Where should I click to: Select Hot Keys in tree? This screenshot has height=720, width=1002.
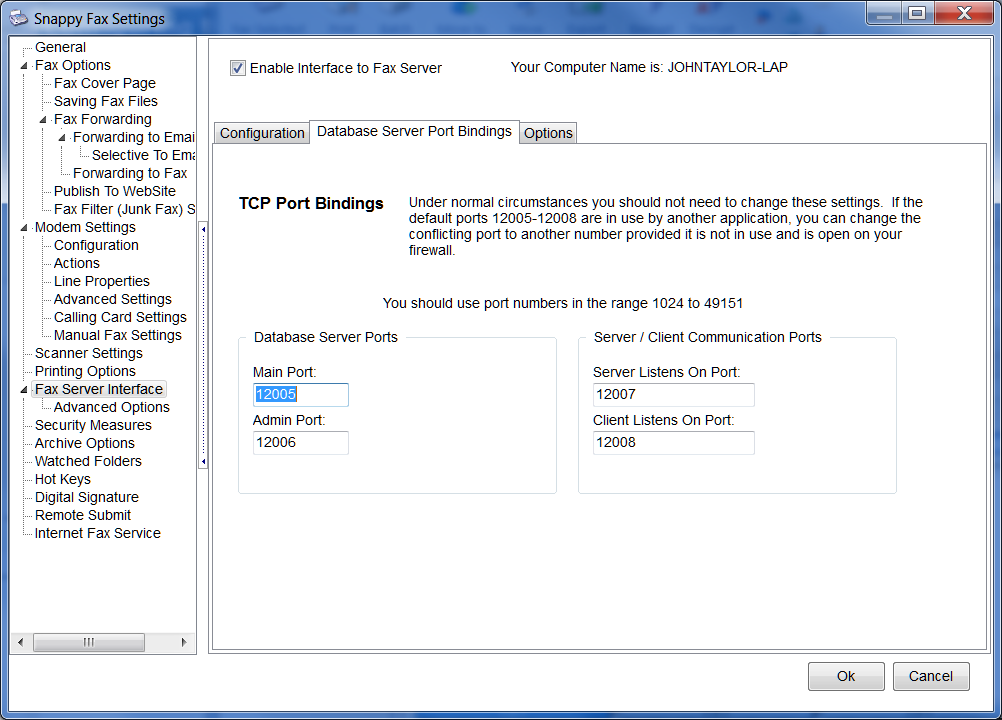[63, 479]
